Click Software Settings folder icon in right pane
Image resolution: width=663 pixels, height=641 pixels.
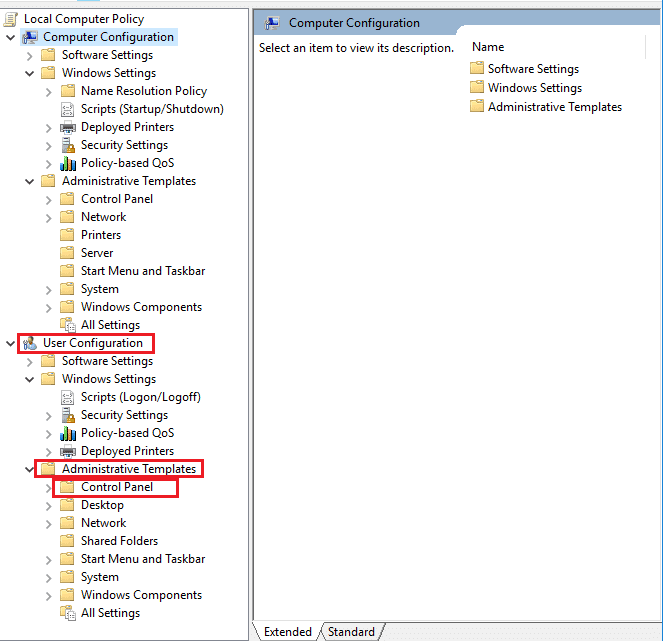click(x=477, y=68)
